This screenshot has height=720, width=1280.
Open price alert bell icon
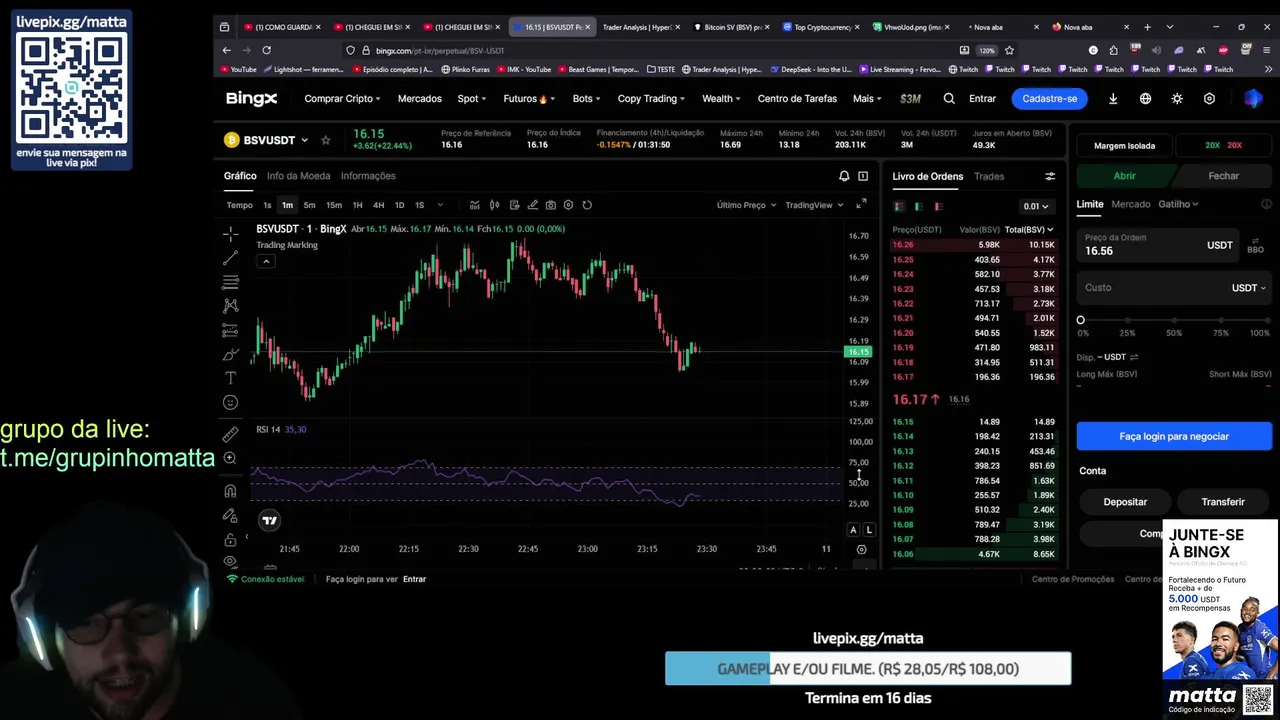point(844,176)
